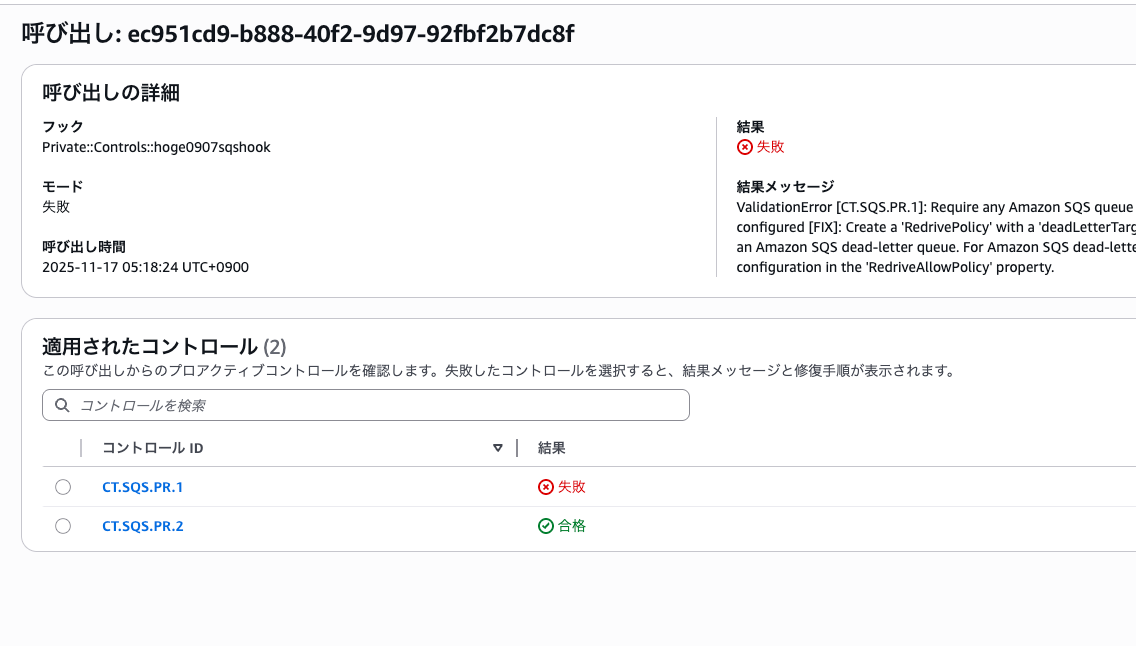Open the CT.SQS.PR.2 control details
The width and height of the screenshot is (1136, 646).
142,526
